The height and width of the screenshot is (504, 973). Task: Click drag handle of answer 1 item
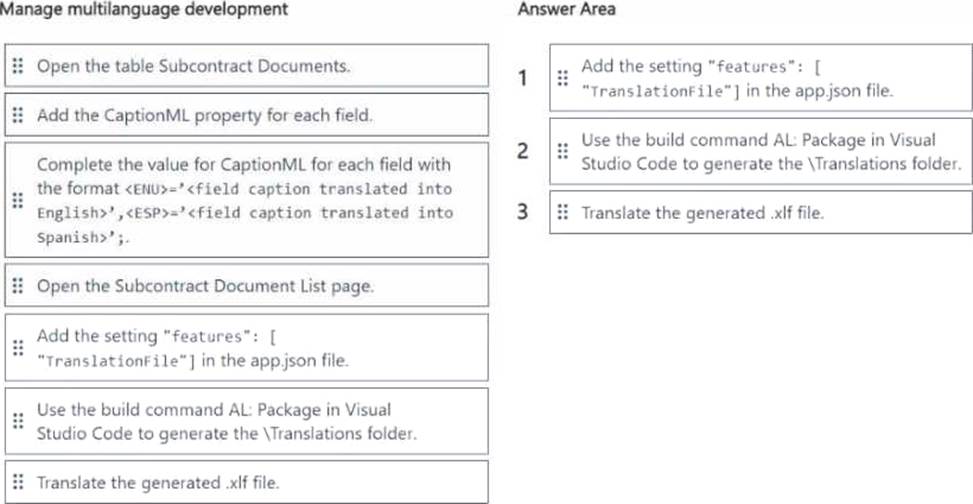point(563,78)
